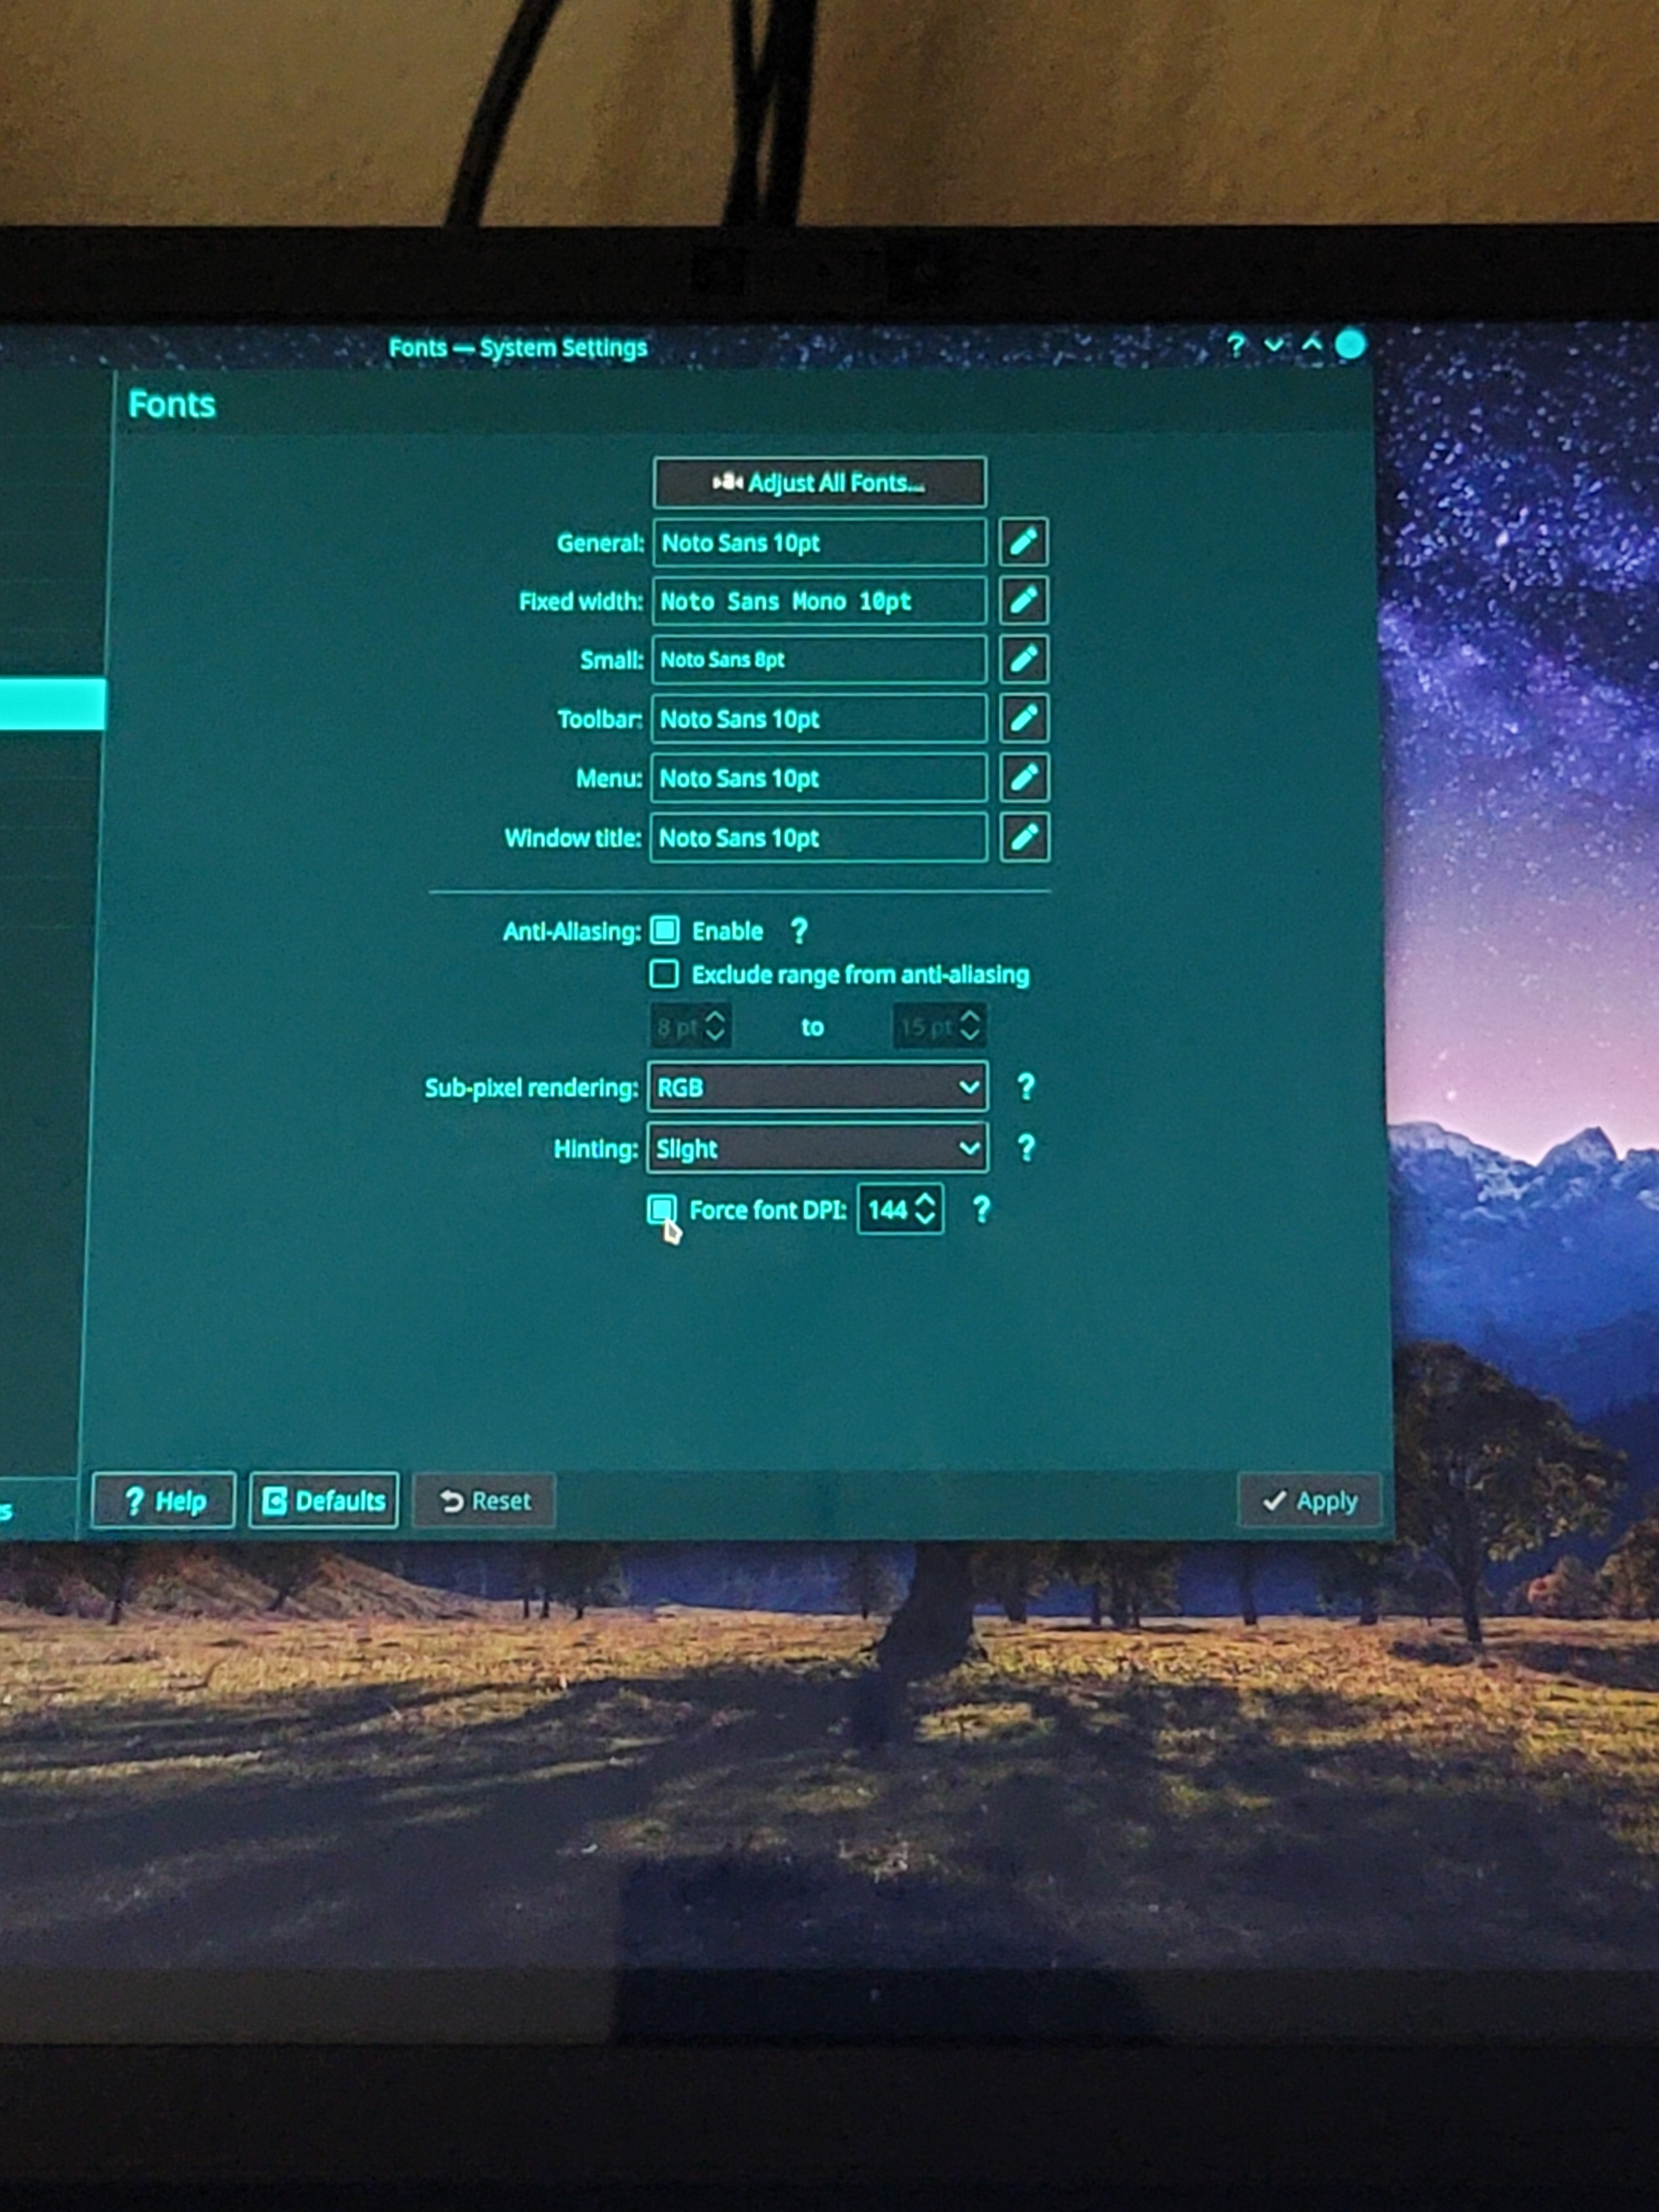This screenshot has width=1659, height=2212.
Task: Toggle Anti-Aliasing Enable checkbox
Action: coord(665,931)
